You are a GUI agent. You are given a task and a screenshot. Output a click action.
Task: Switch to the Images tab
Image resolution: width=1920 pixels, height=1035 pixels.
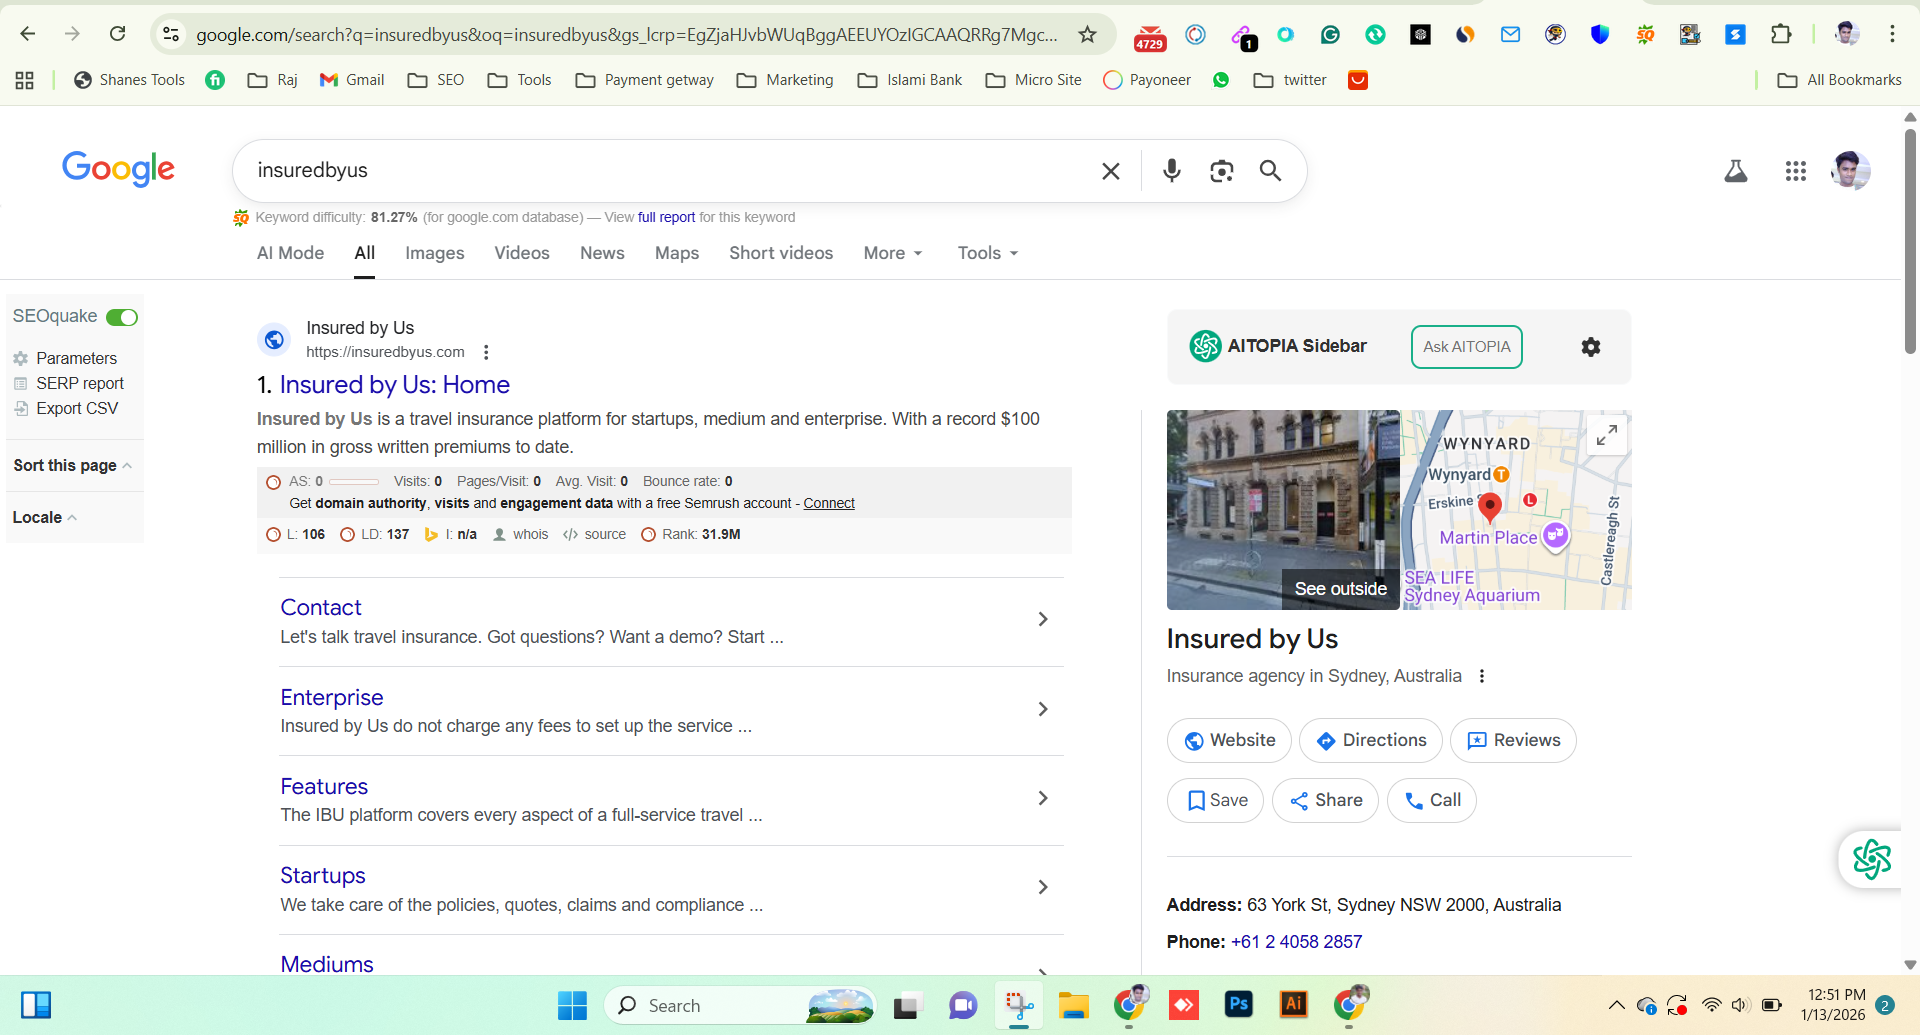[435, 253]
